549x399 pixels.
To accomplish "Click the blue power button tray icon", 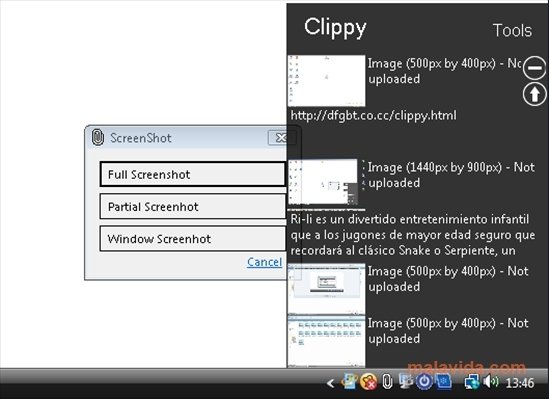I will click(424, 381).
